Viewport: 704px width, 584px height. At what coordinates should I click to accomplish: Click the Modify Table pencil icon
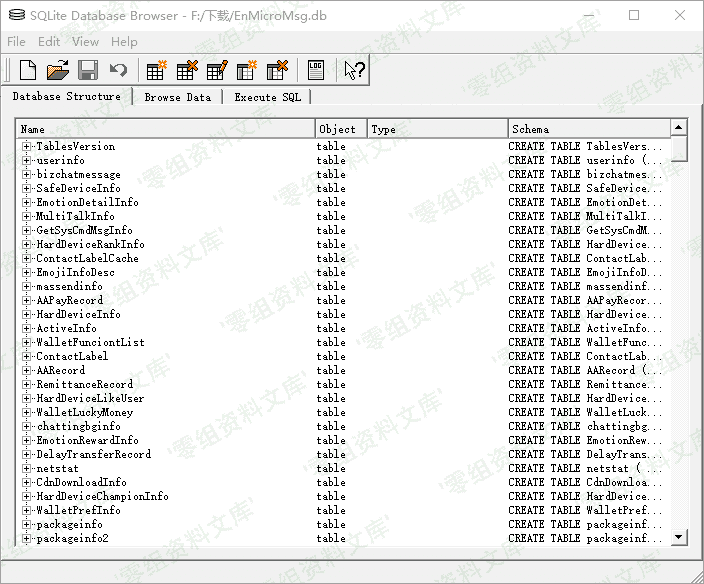217,70
